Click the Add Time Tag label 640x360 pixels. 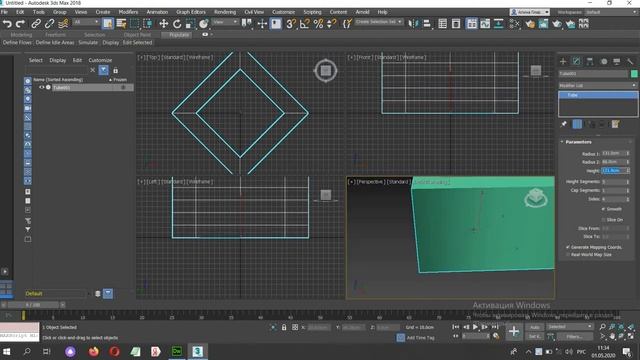420,338
